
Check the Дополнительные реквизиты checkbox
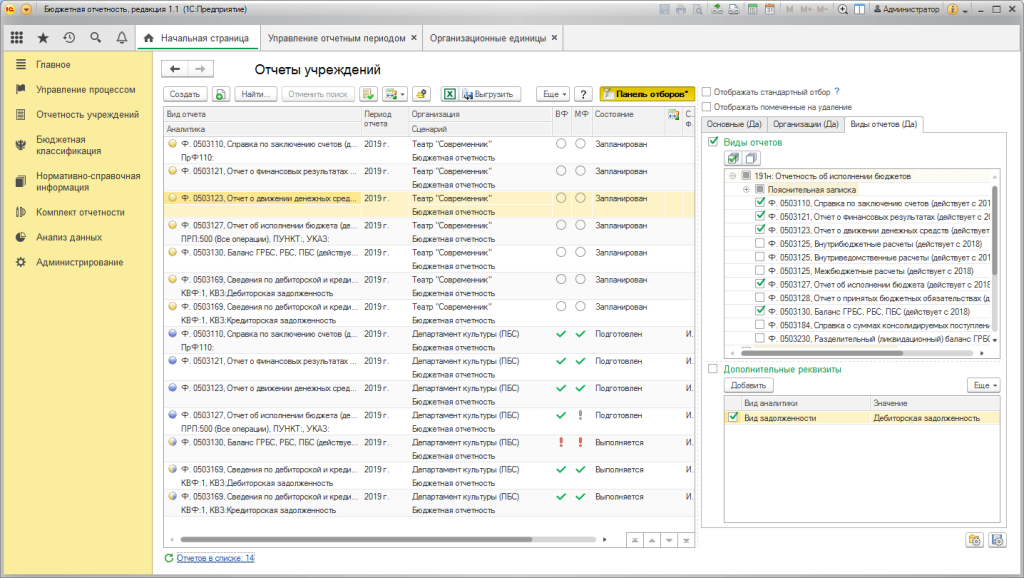click(x=713, y=369)
